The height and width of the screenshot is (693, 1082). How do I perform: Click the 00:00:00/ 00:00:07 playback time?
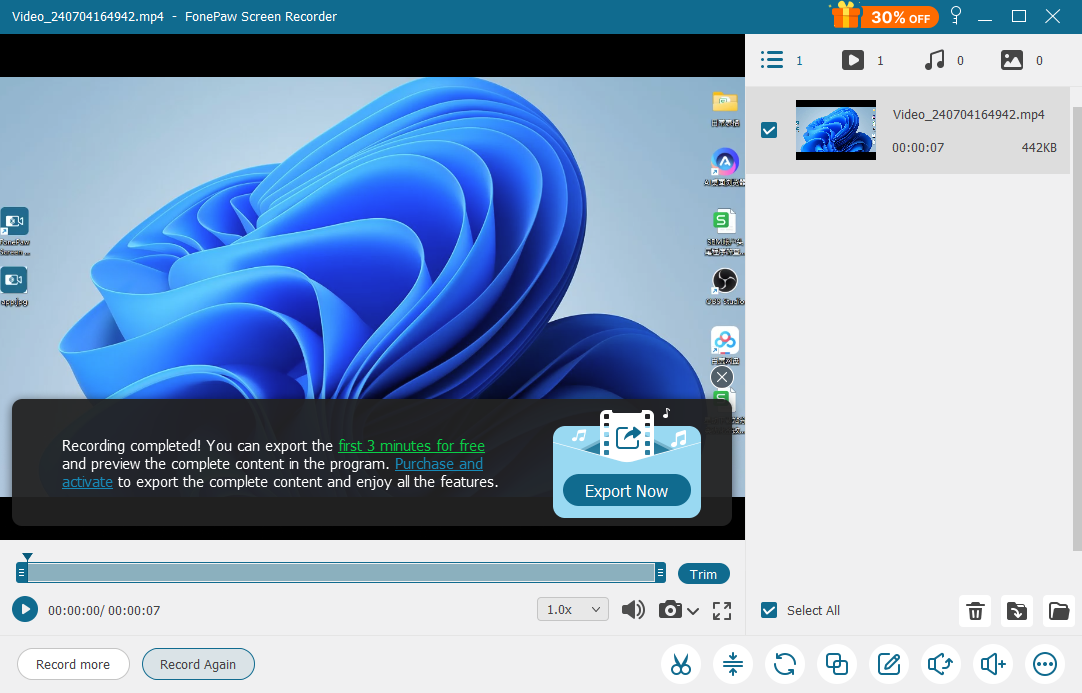(x=104, y=610)
